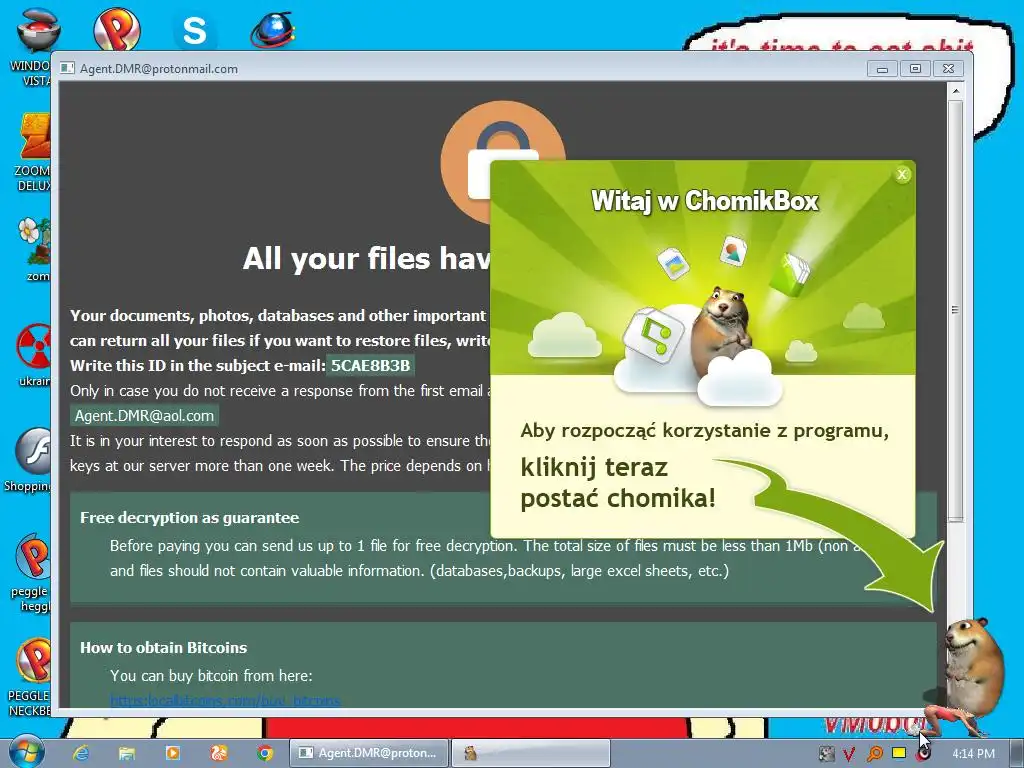Click the yellow square tray icon
Image resolution: width=1024 pixels, height=768 pixels.
[x=899, y=753]
